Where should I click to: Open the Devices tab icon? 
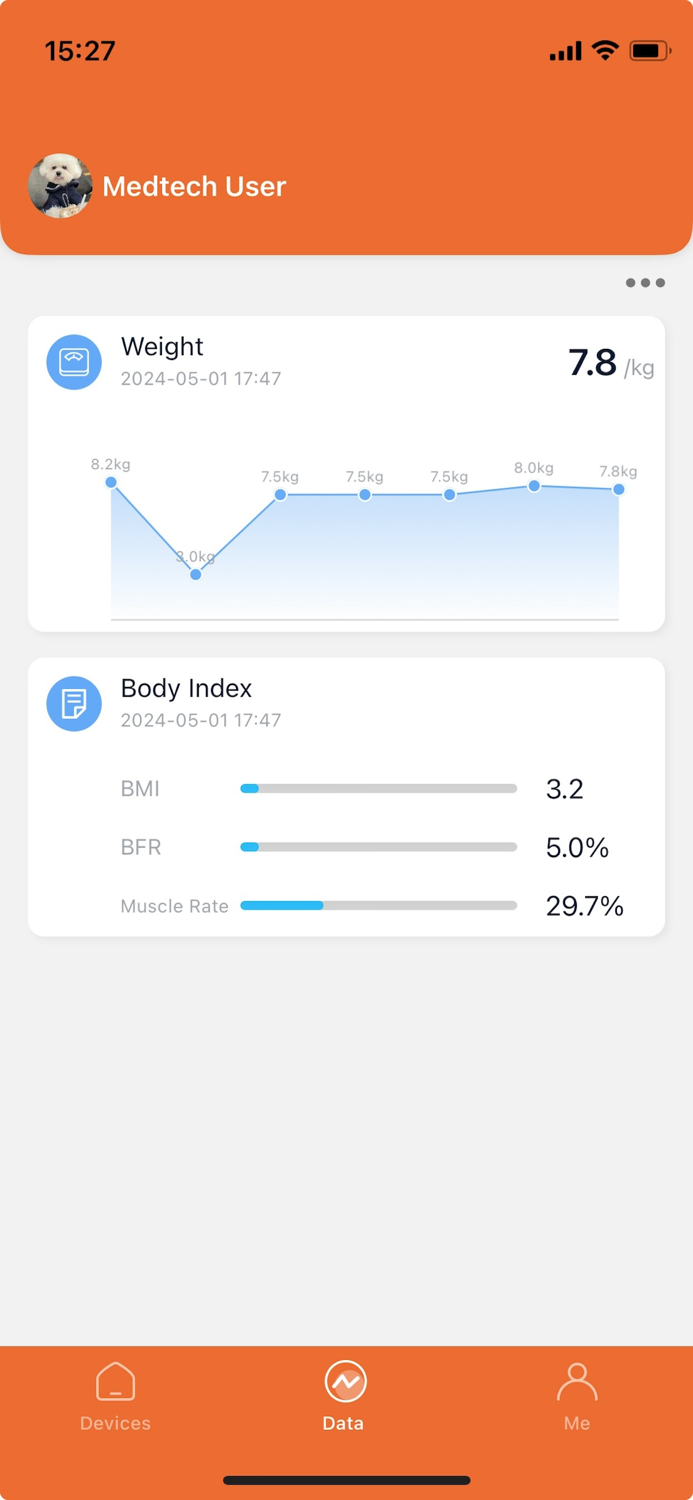pyautogui.click(x=115, y=1382)
